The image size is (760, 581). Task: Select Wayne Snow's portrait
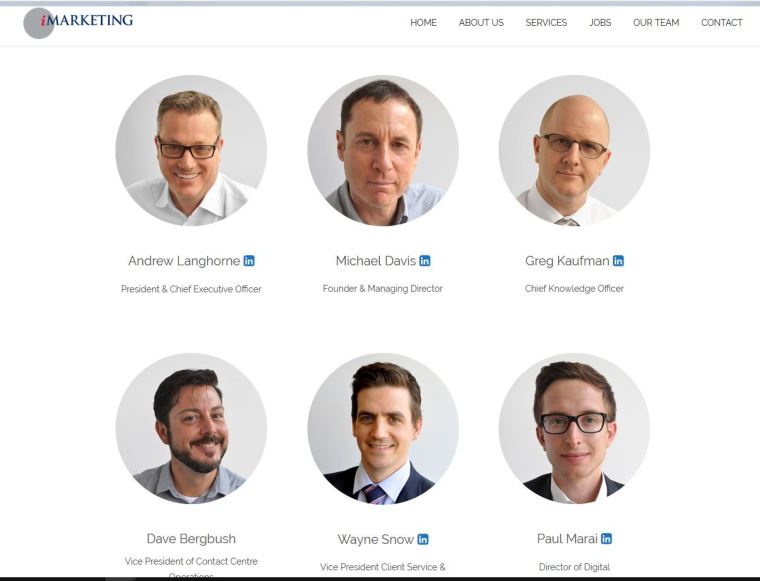(x=383, y=428)
